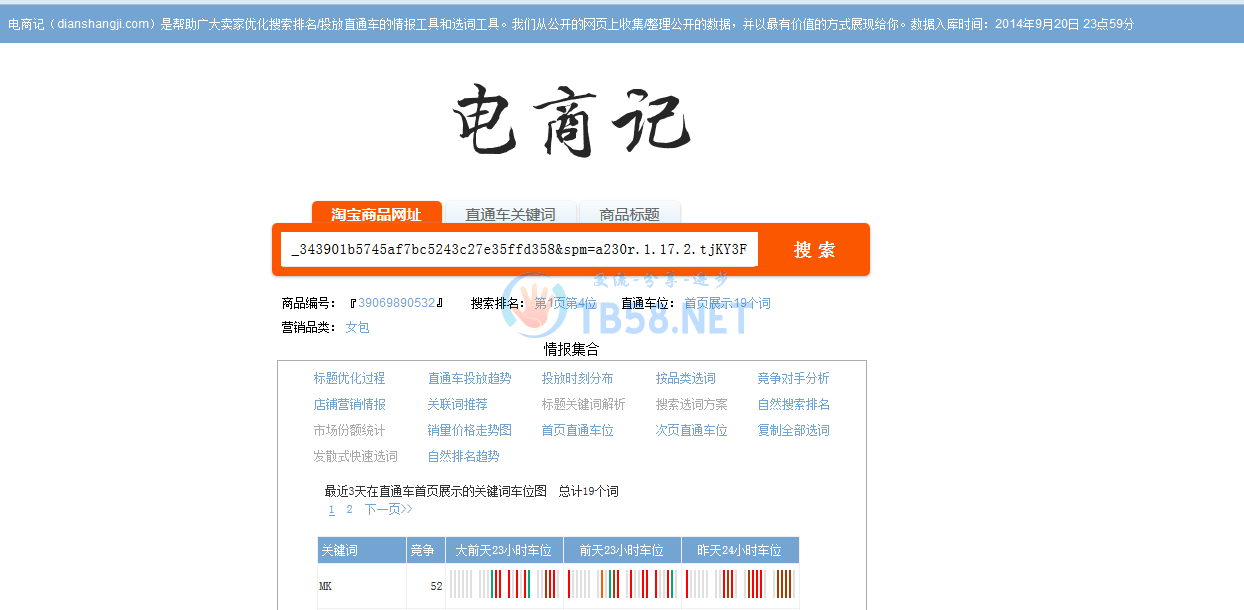Select the 淘宝商品网址 tab
The width and height of the screenshot is (1244, 610).
coord(376,214)
